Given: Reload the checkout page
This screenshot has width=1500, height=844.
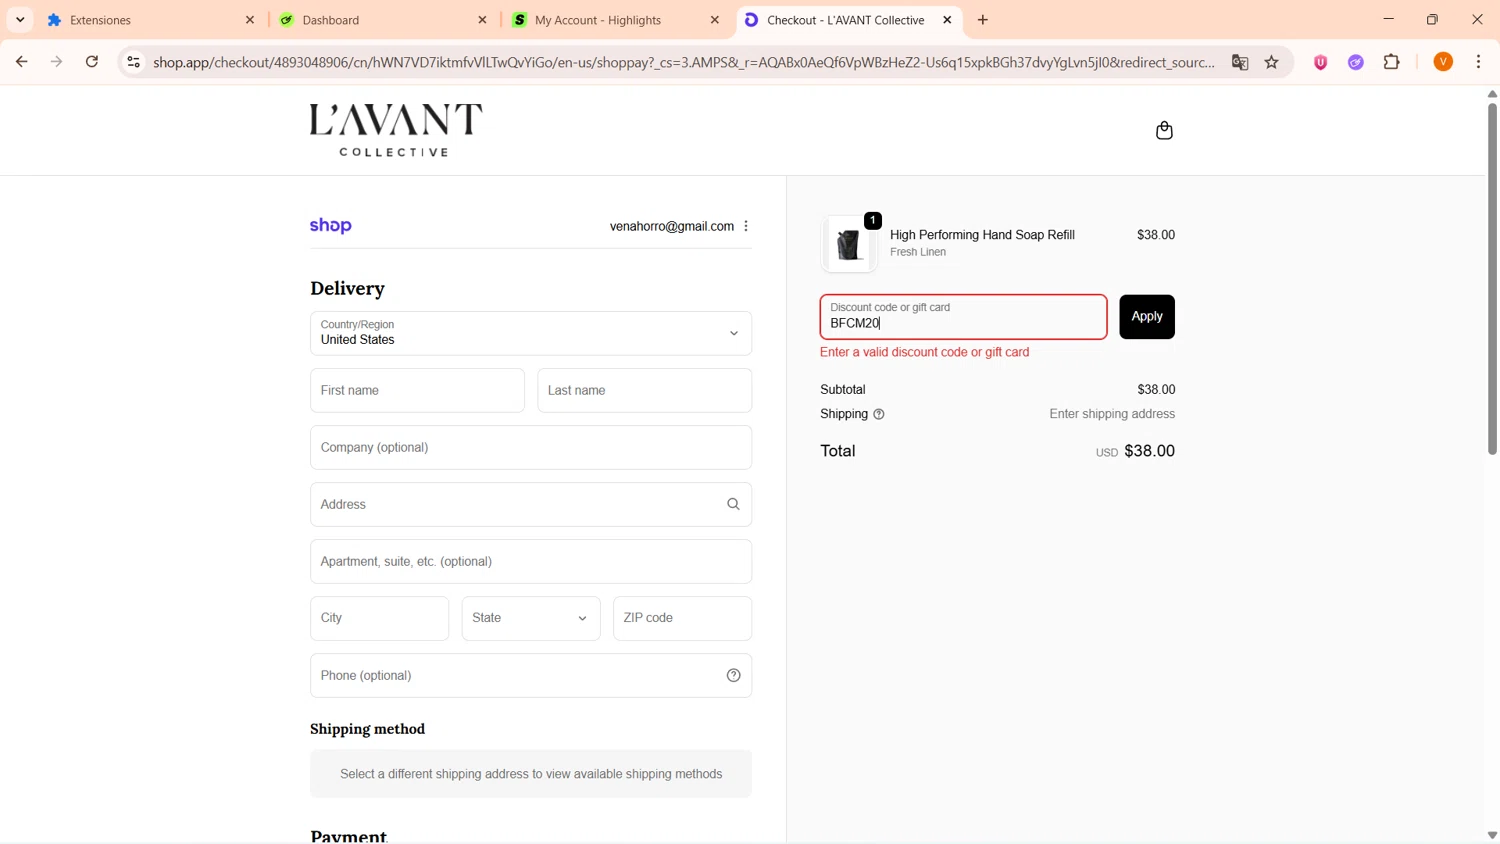Looking at the screenshot, I should click(x=92, y=62).
